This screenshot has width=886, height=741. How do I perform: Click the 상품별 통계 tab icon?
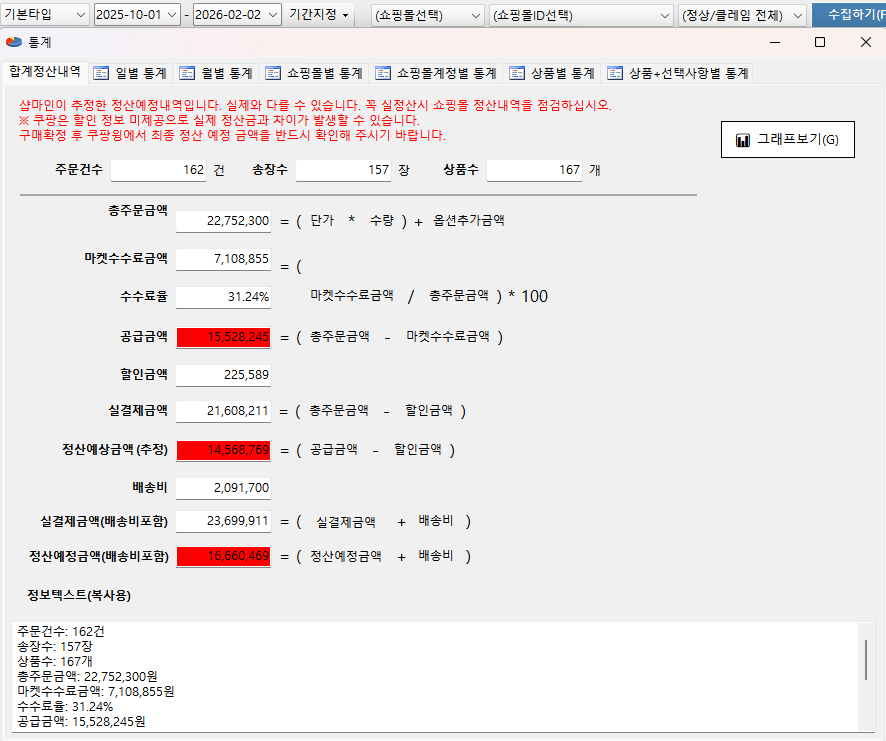click(517, 73)
